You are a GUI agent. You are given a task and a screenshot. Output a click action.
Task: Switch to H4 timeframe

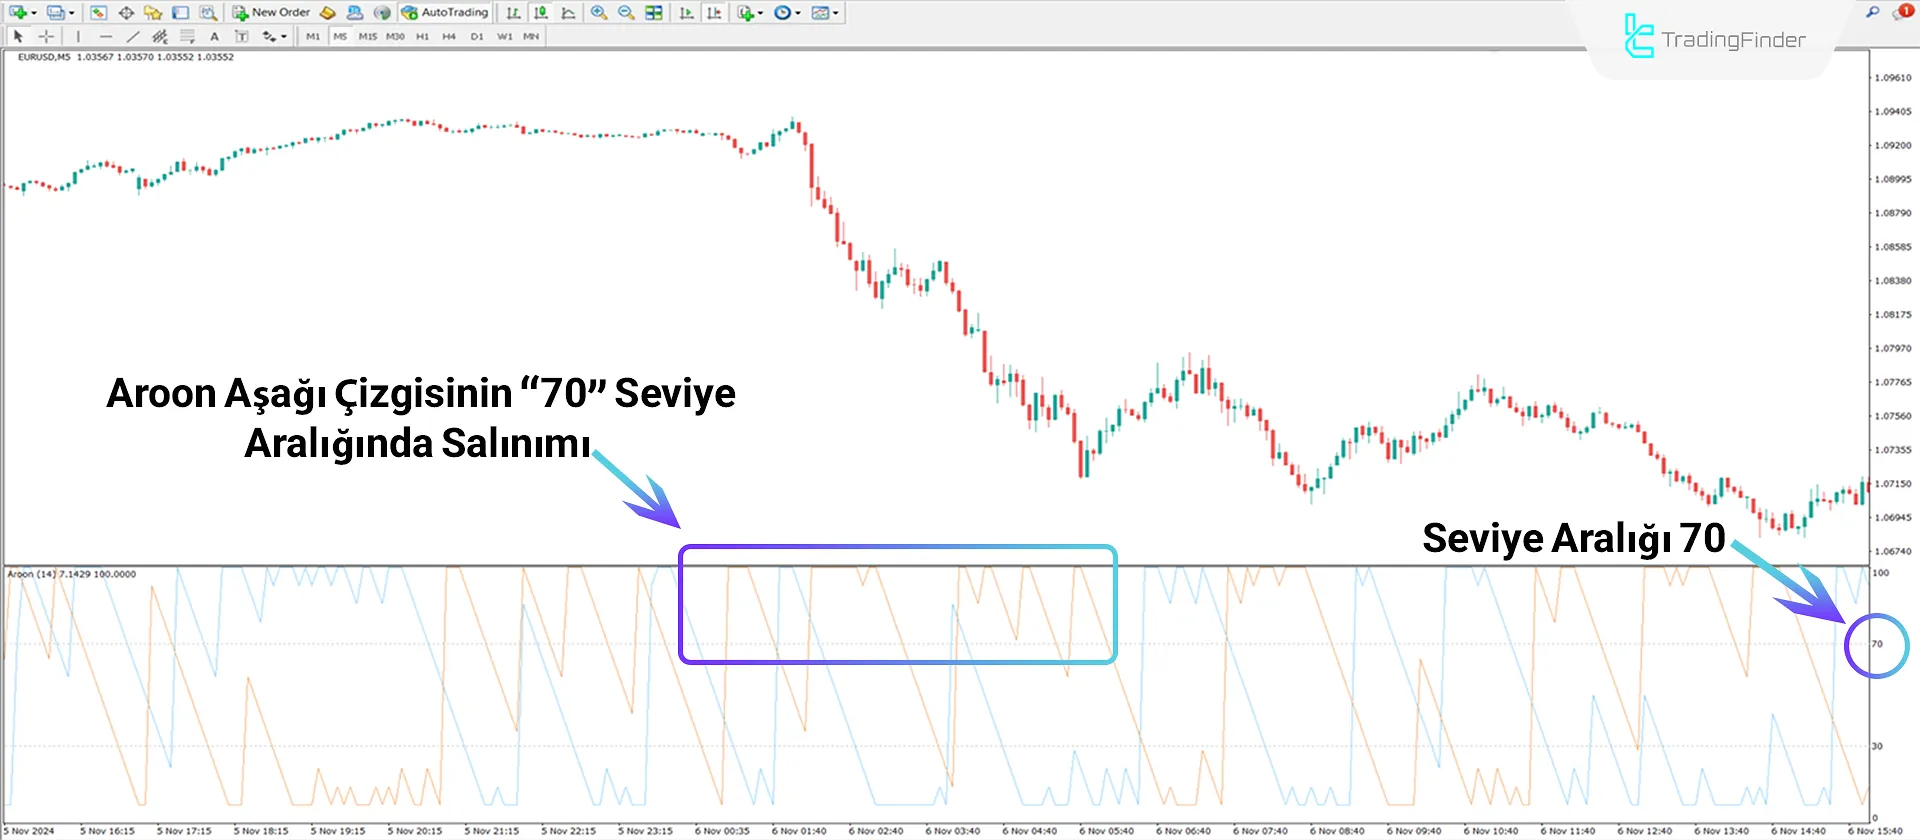click(449, 36)
